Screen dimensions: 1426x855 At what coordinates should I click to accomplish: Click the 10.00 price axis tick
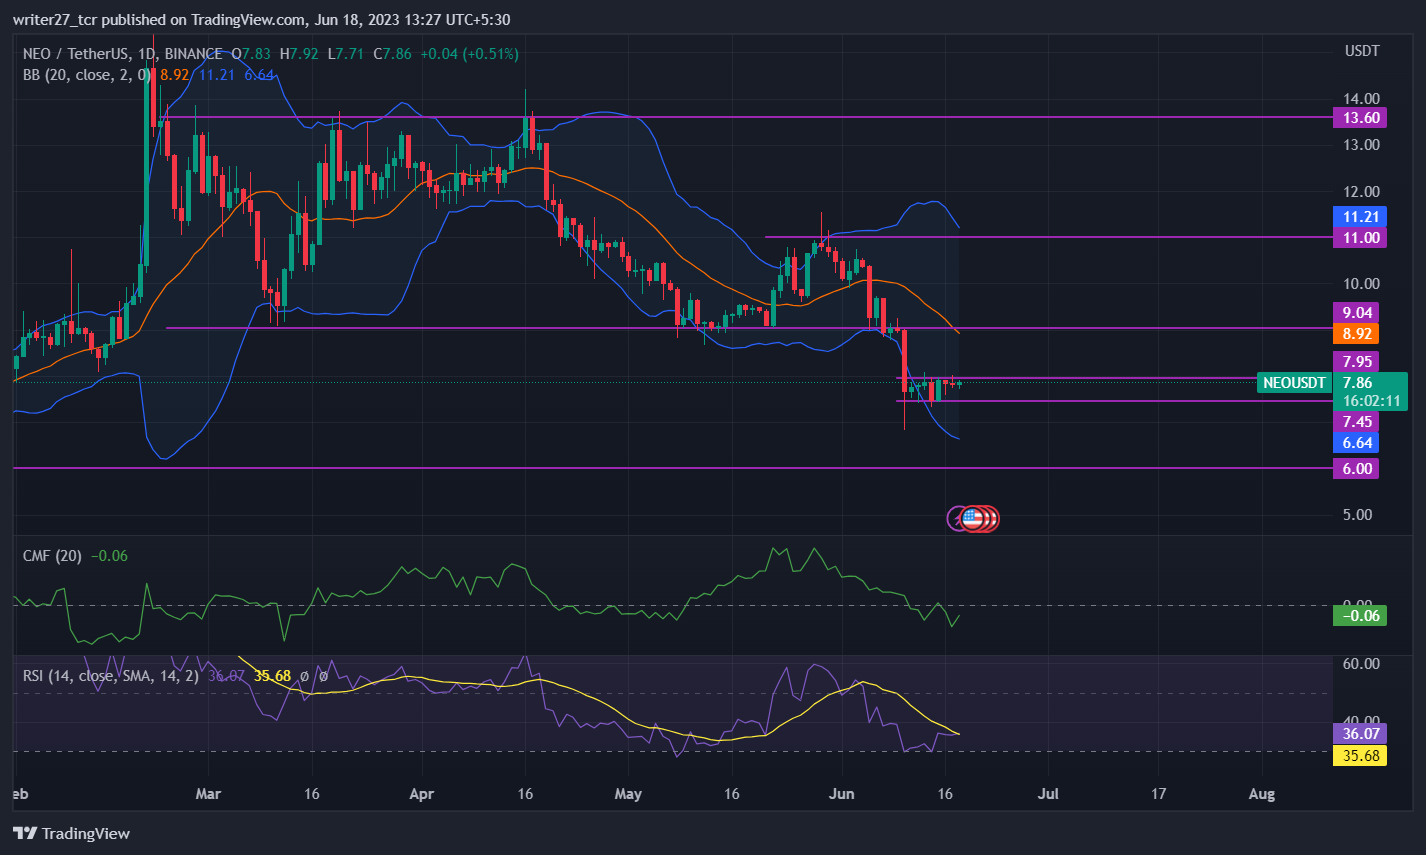tap(1361, 284)
